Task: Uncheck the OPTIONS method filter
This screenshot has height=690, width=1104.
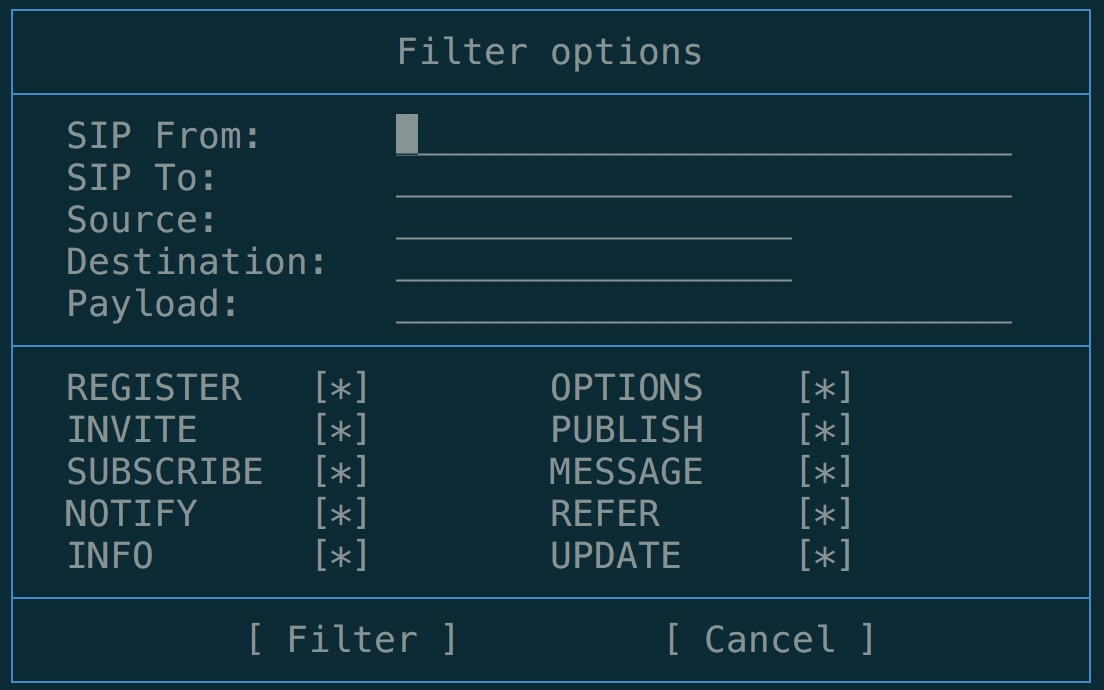Action: coord(825,388)
